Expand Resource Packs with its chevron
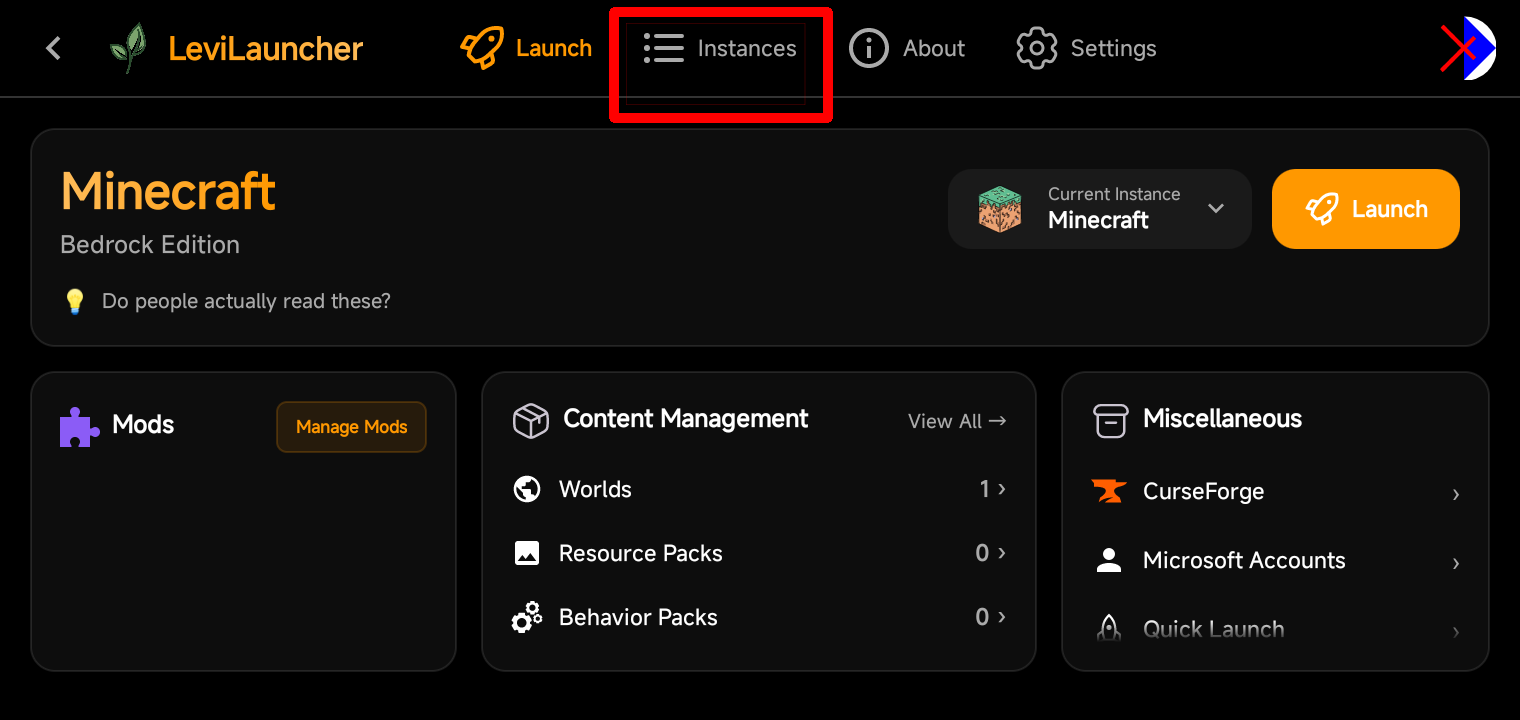The height and width of the screenshot is (720, 1520). [1002, 552]
